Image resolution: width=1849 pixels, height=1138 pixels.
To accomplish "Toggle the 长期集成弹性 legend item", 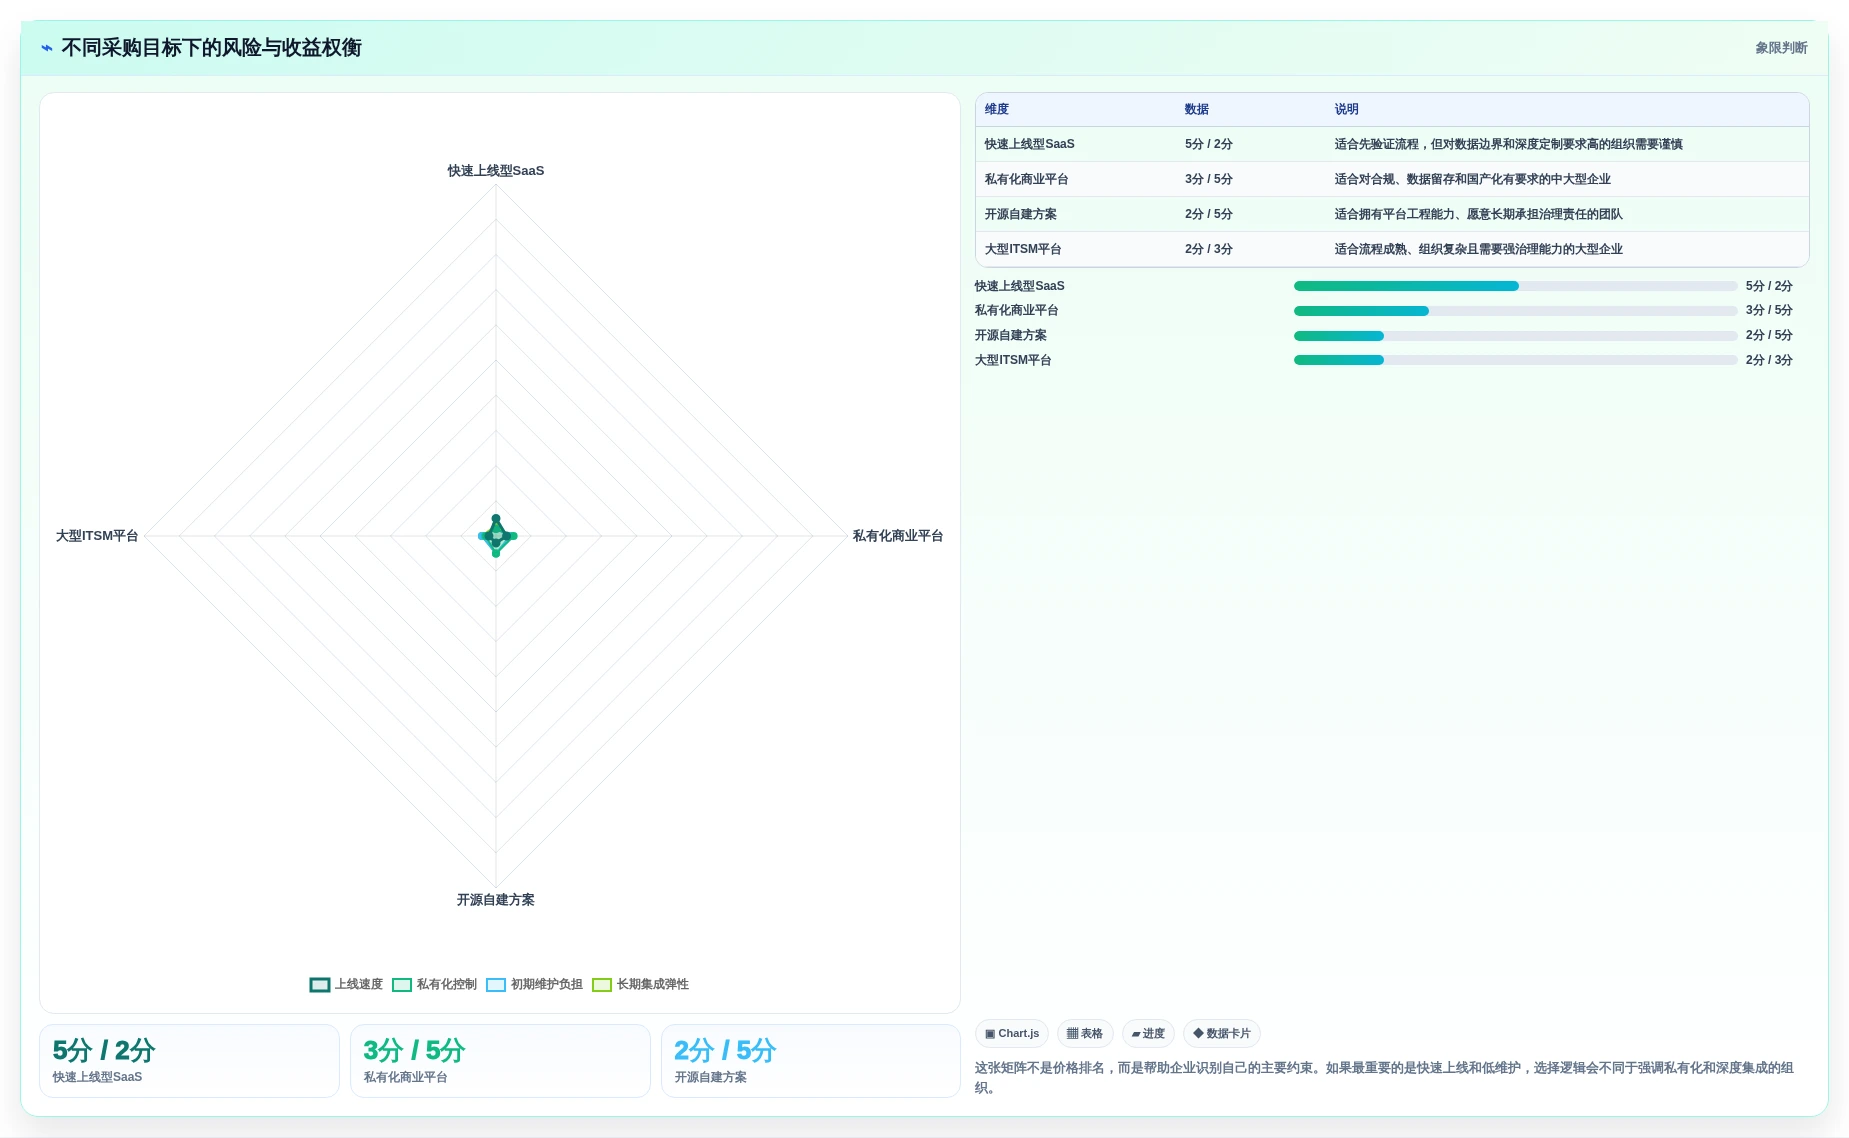I will pyautogui.click(x=640, y=985).
